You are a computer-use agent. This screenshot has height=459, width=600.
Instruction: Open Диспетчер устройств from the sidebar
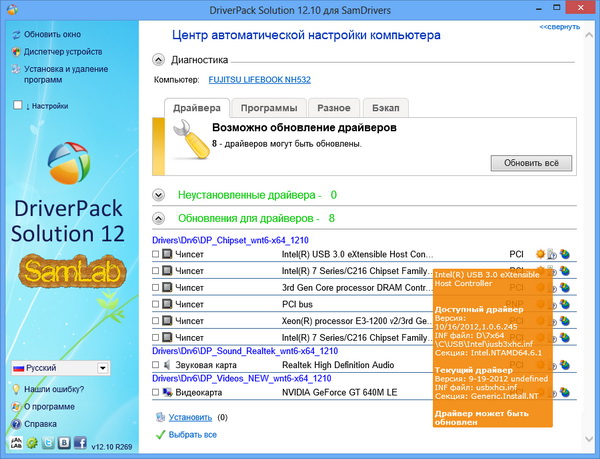(63, 52)
